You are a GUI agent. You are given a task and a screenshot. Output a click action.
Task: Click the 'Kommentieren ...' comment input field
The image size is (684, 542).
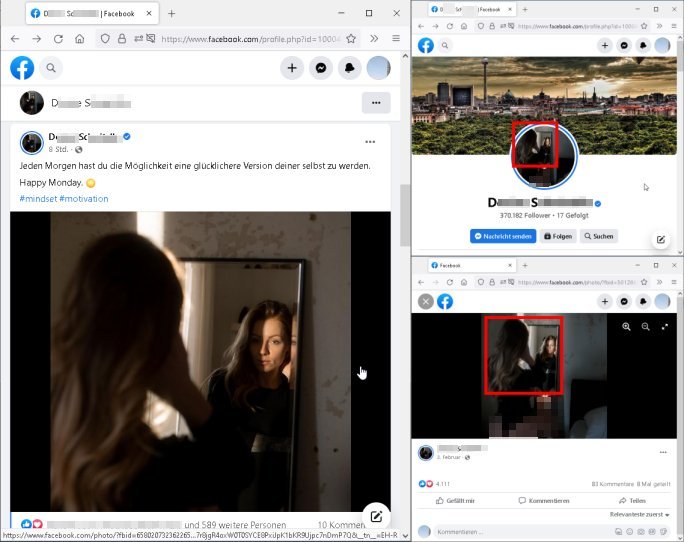click(523, 532)
